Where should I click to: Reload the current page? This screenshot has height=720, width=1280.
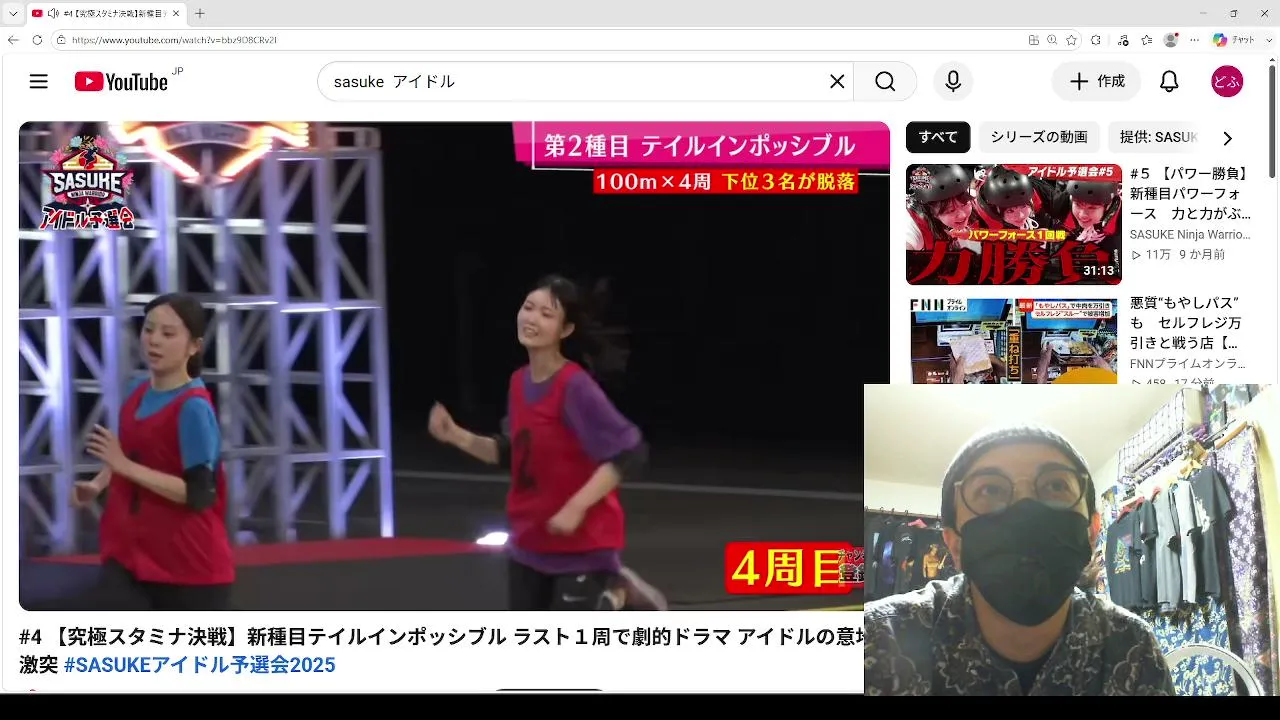point(37,40)
